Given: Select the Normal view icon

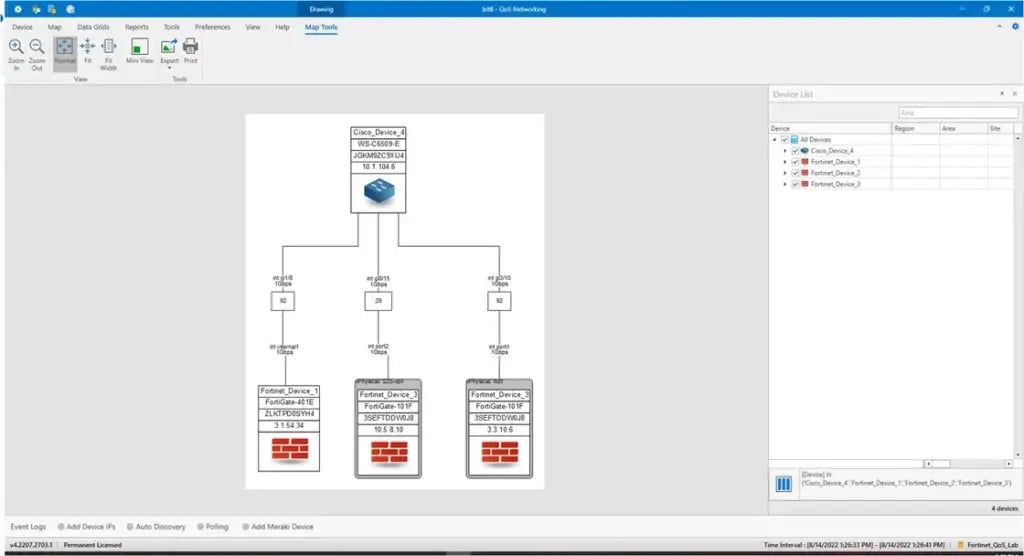Looking at the screenshot, I should 64,47.
